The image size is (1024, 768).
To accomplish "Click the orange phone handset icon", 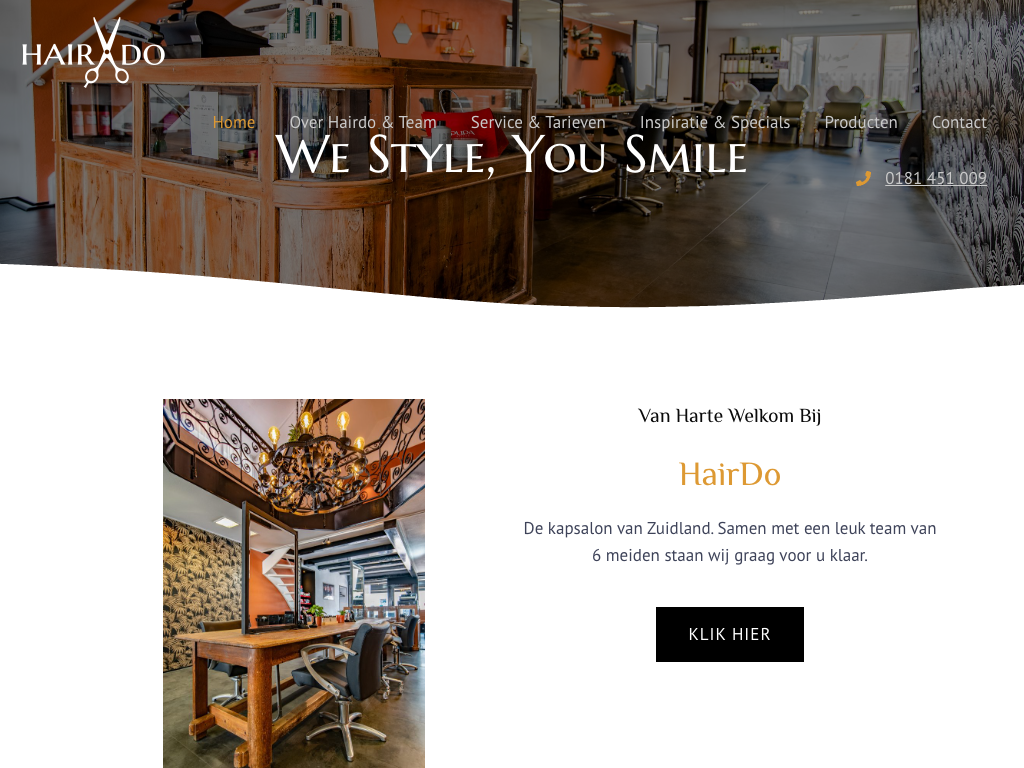I will point(863,178).
